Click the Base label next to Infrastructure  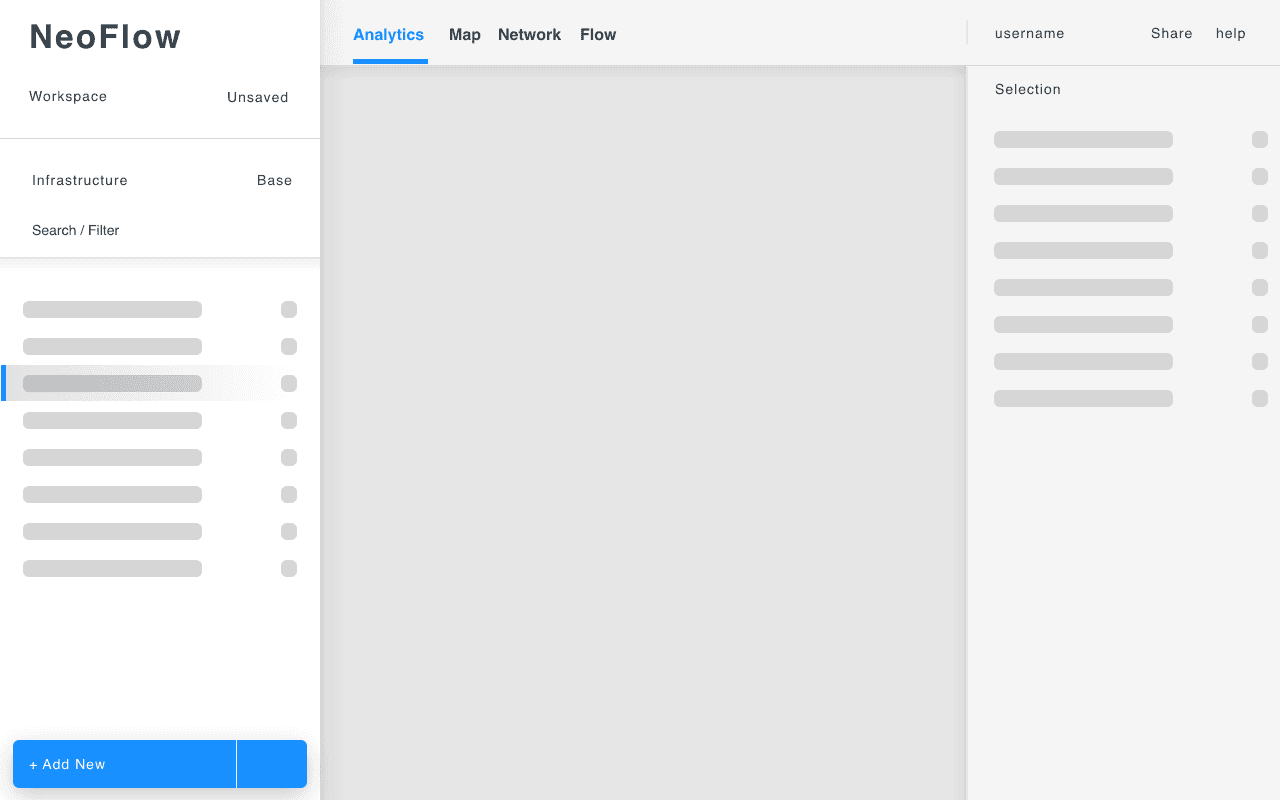pos(274,181)
